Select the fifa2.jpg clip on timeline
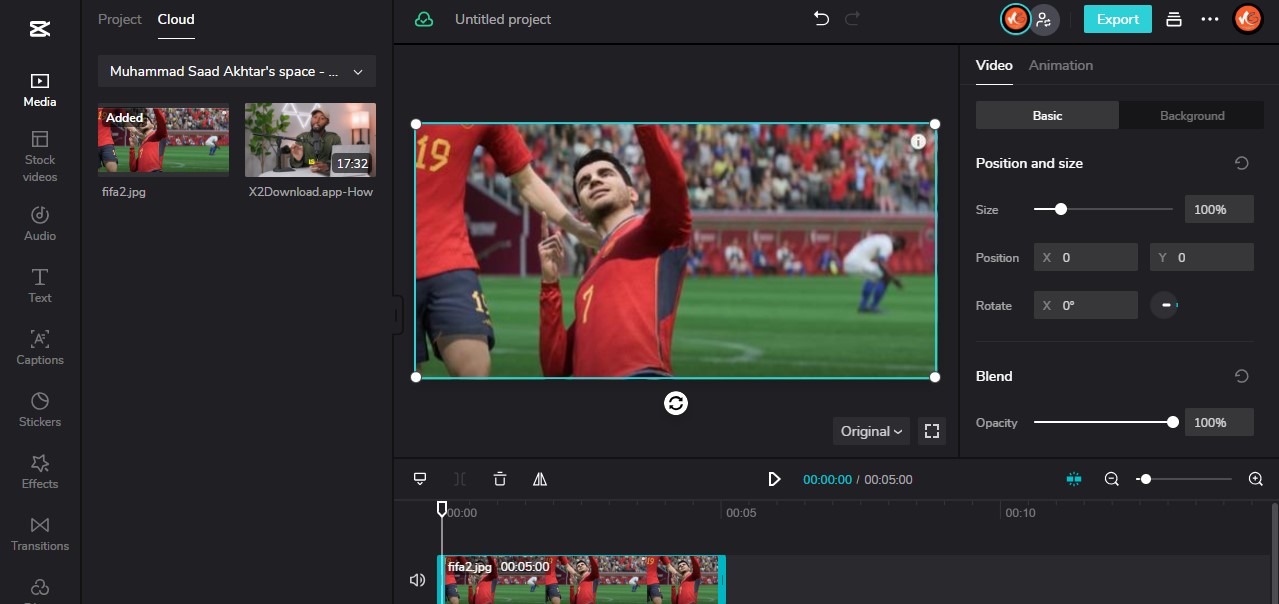Screen dimensions: 1279x604 point(581,580)
